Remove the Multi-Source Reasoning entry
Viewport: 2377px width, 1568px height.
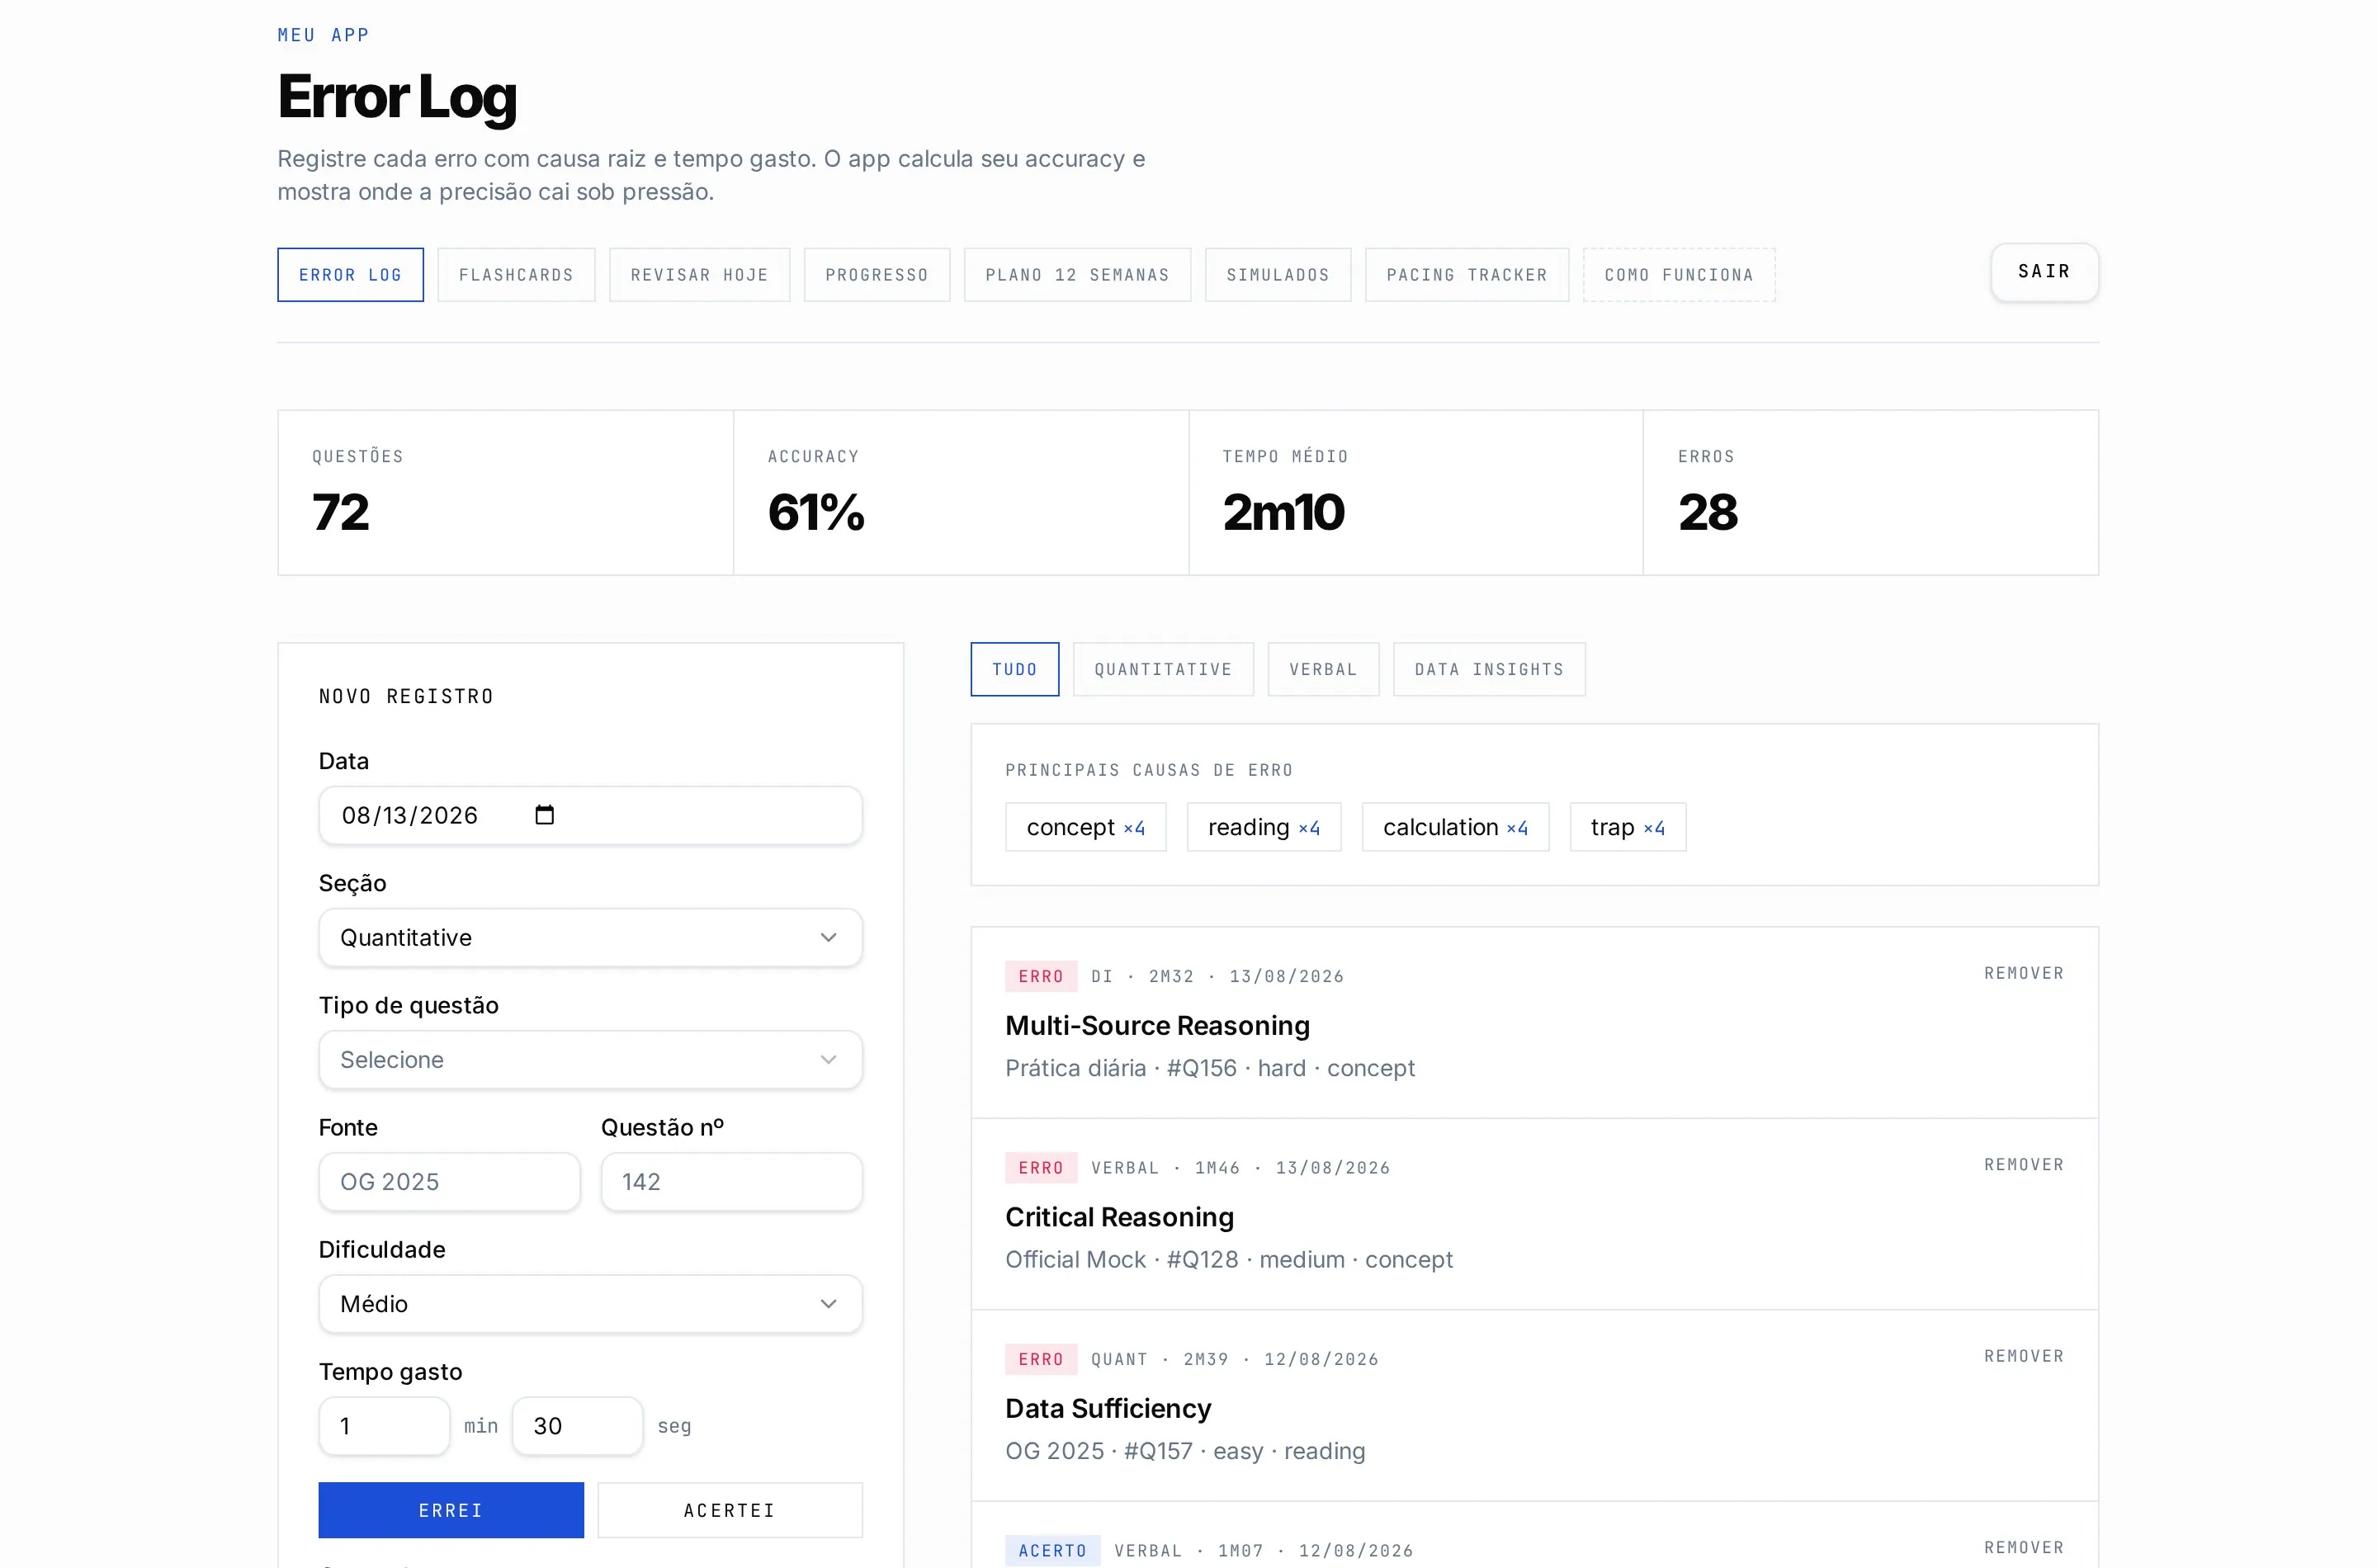click(2024, 973)
